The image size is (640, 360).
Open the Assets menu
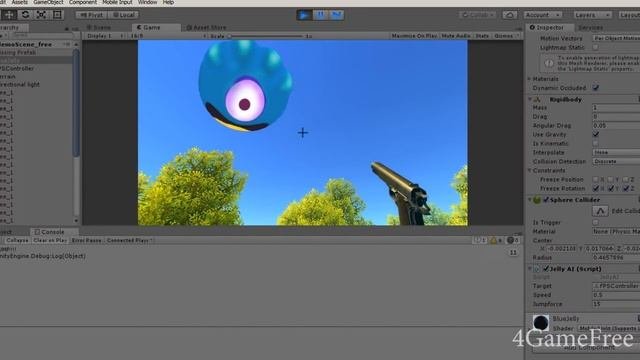[20, 2]
